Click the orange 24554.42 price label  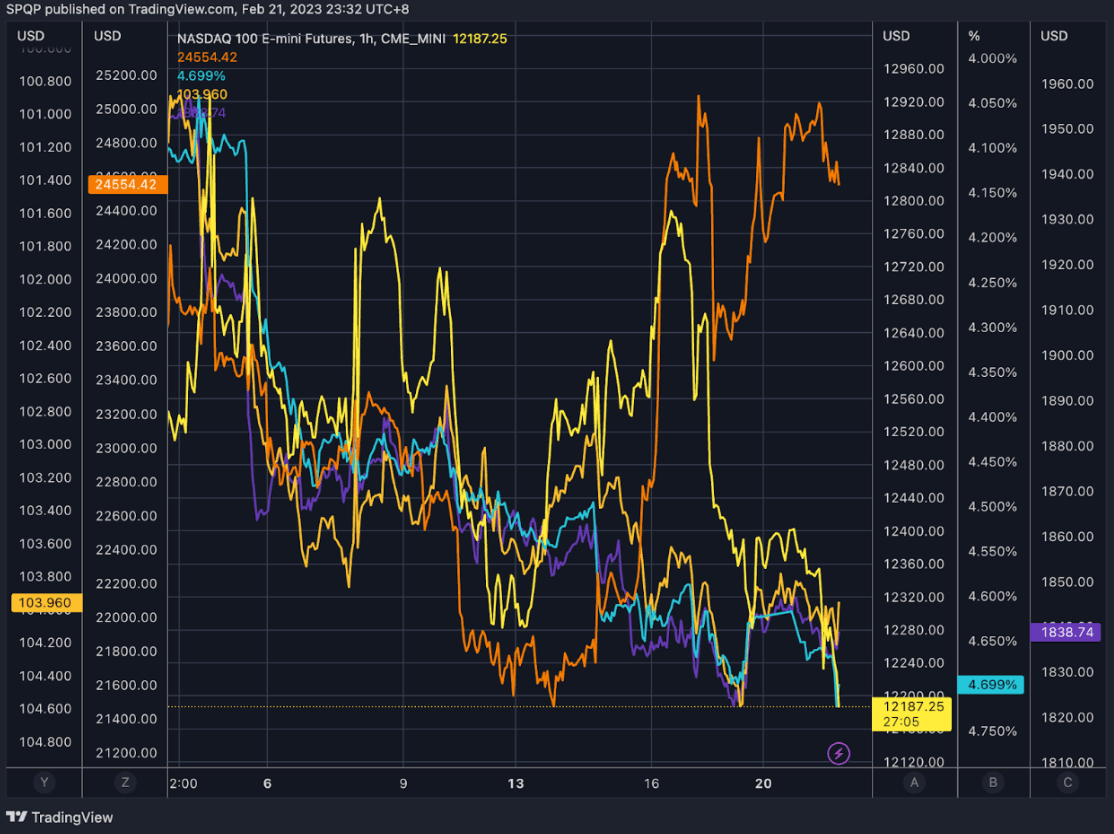click(x=127, y=184)
